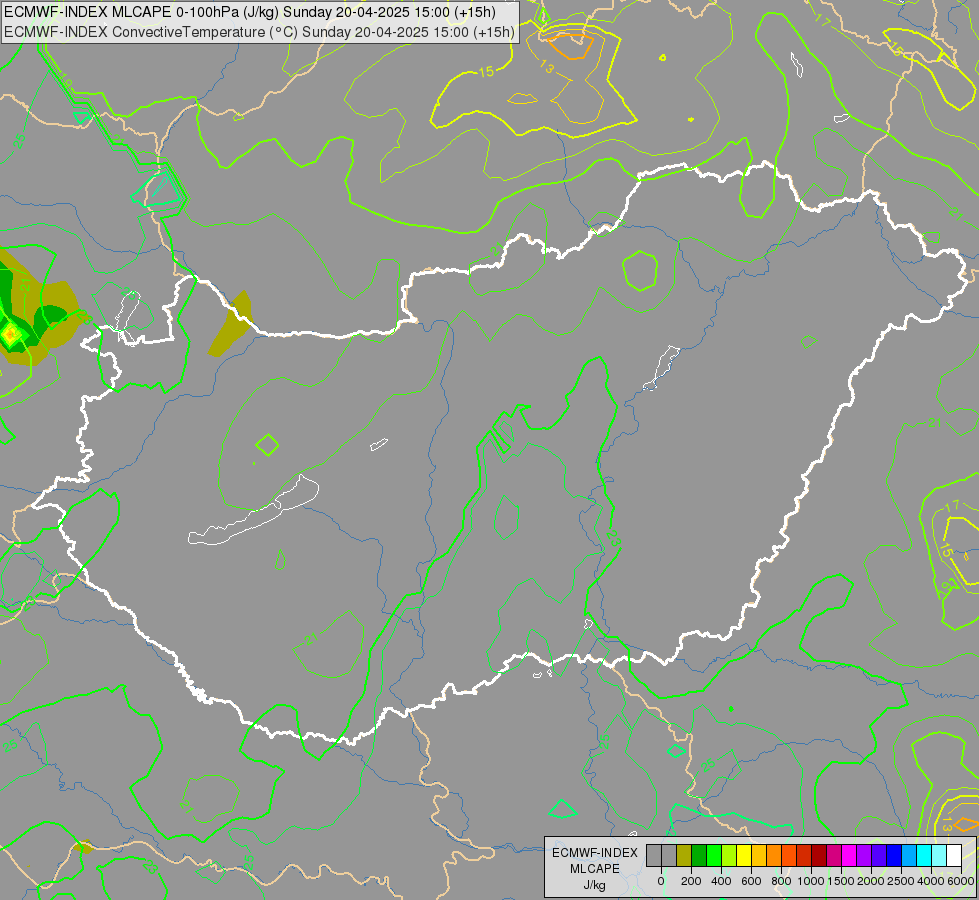Click the legend value 4000
Viewport: 979px width, 900px height.
pos(931,881)
